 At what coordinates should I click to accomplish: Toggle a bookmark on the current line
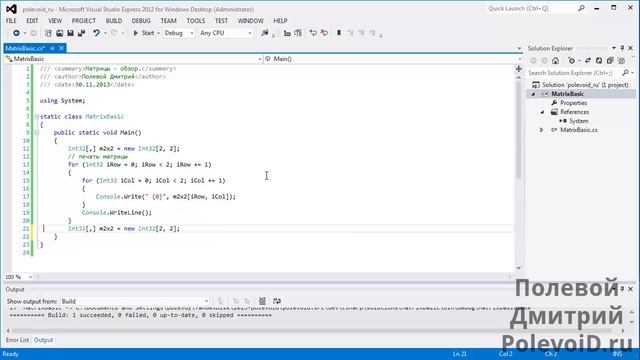(339, 33)
